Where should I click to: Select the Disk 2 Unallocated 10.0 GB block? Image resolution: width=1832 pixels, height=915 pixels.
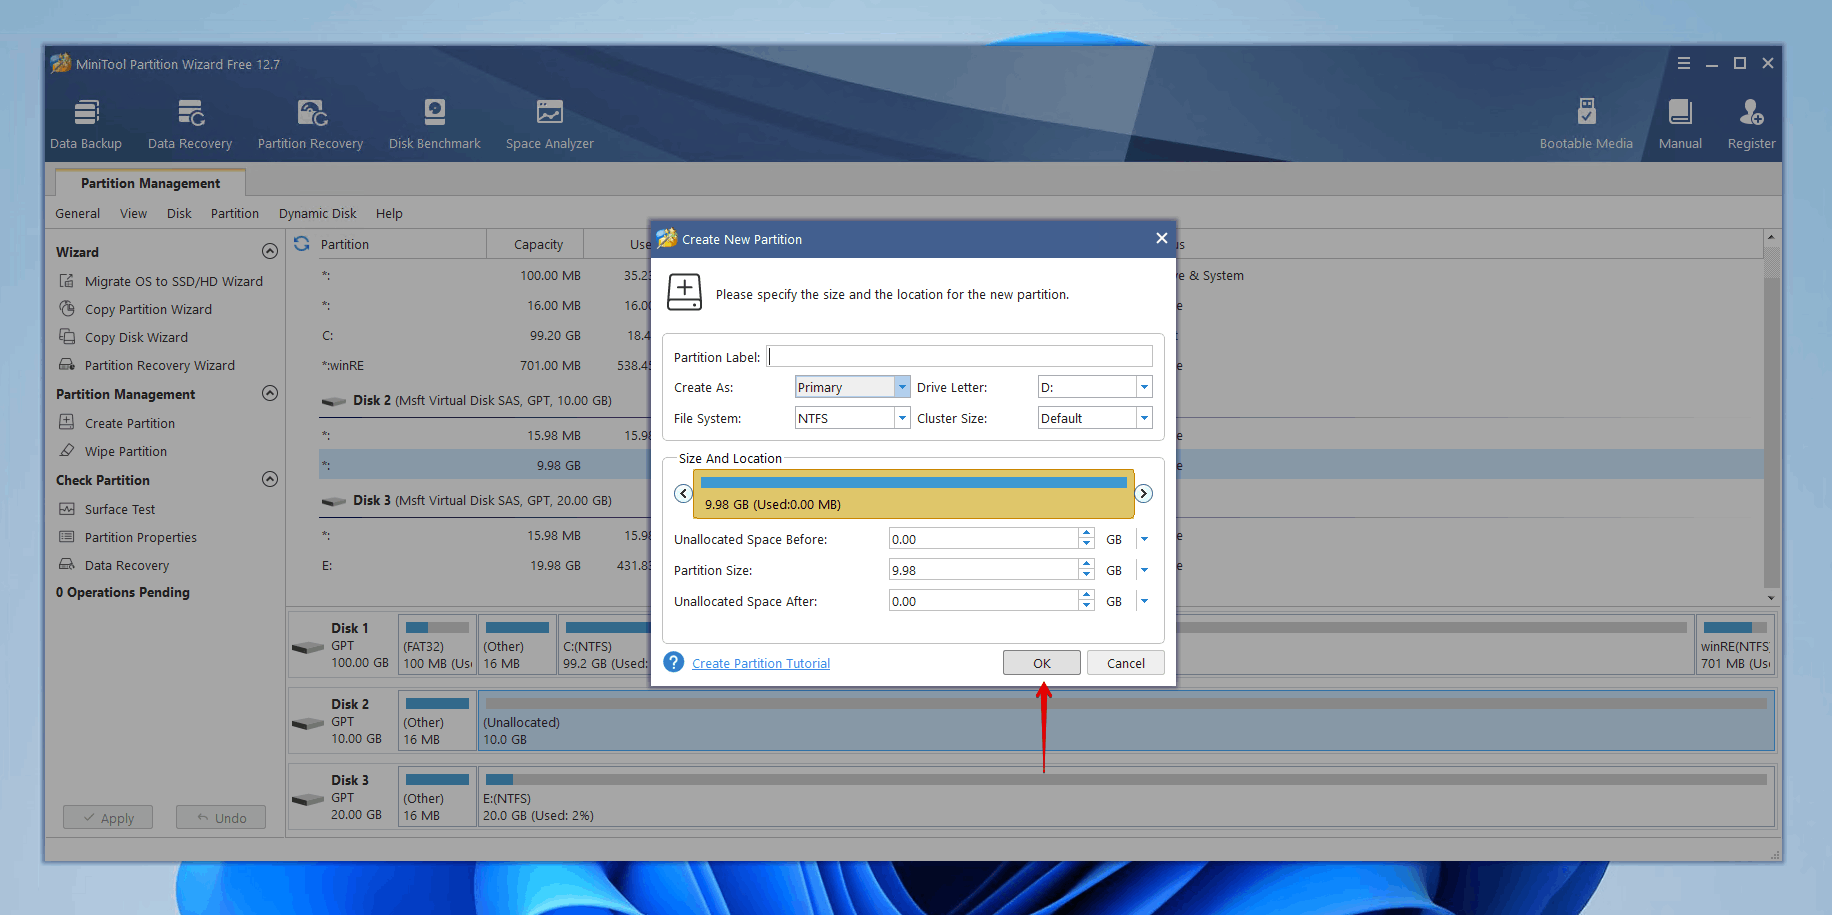click(x=1126, y=721)
